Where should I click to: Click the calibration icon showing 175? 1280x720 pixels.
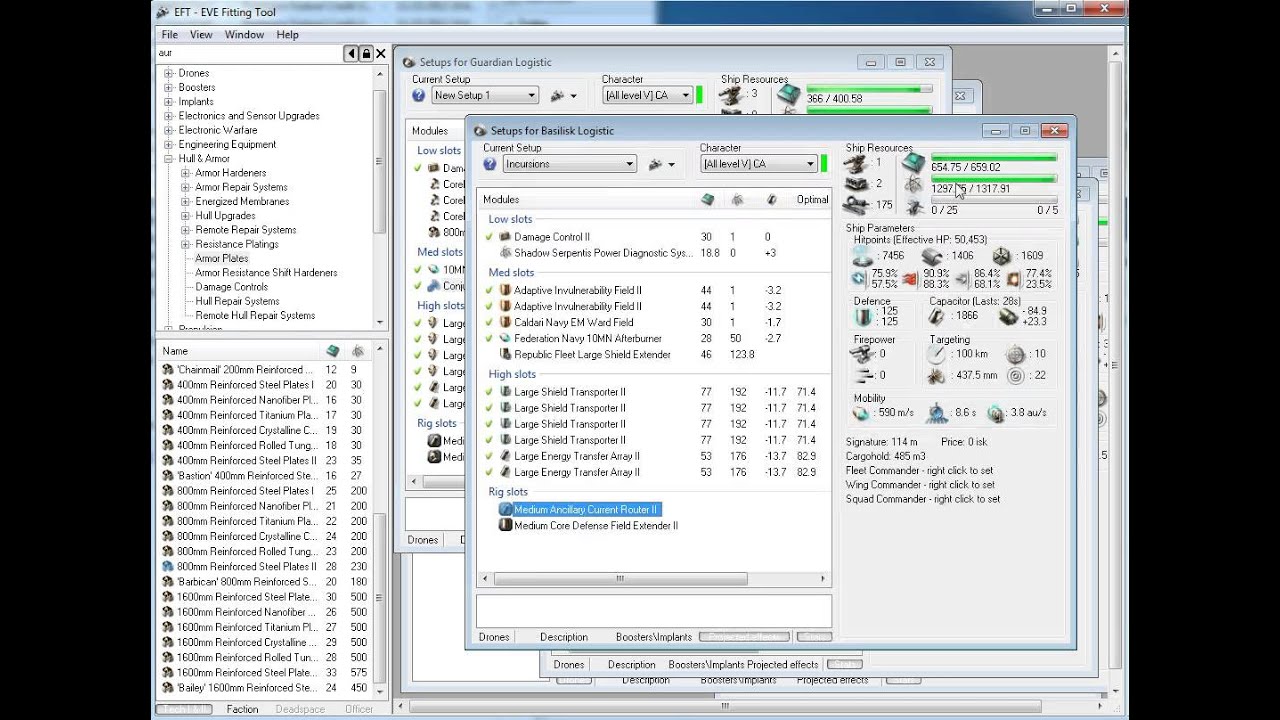point(856,205)
